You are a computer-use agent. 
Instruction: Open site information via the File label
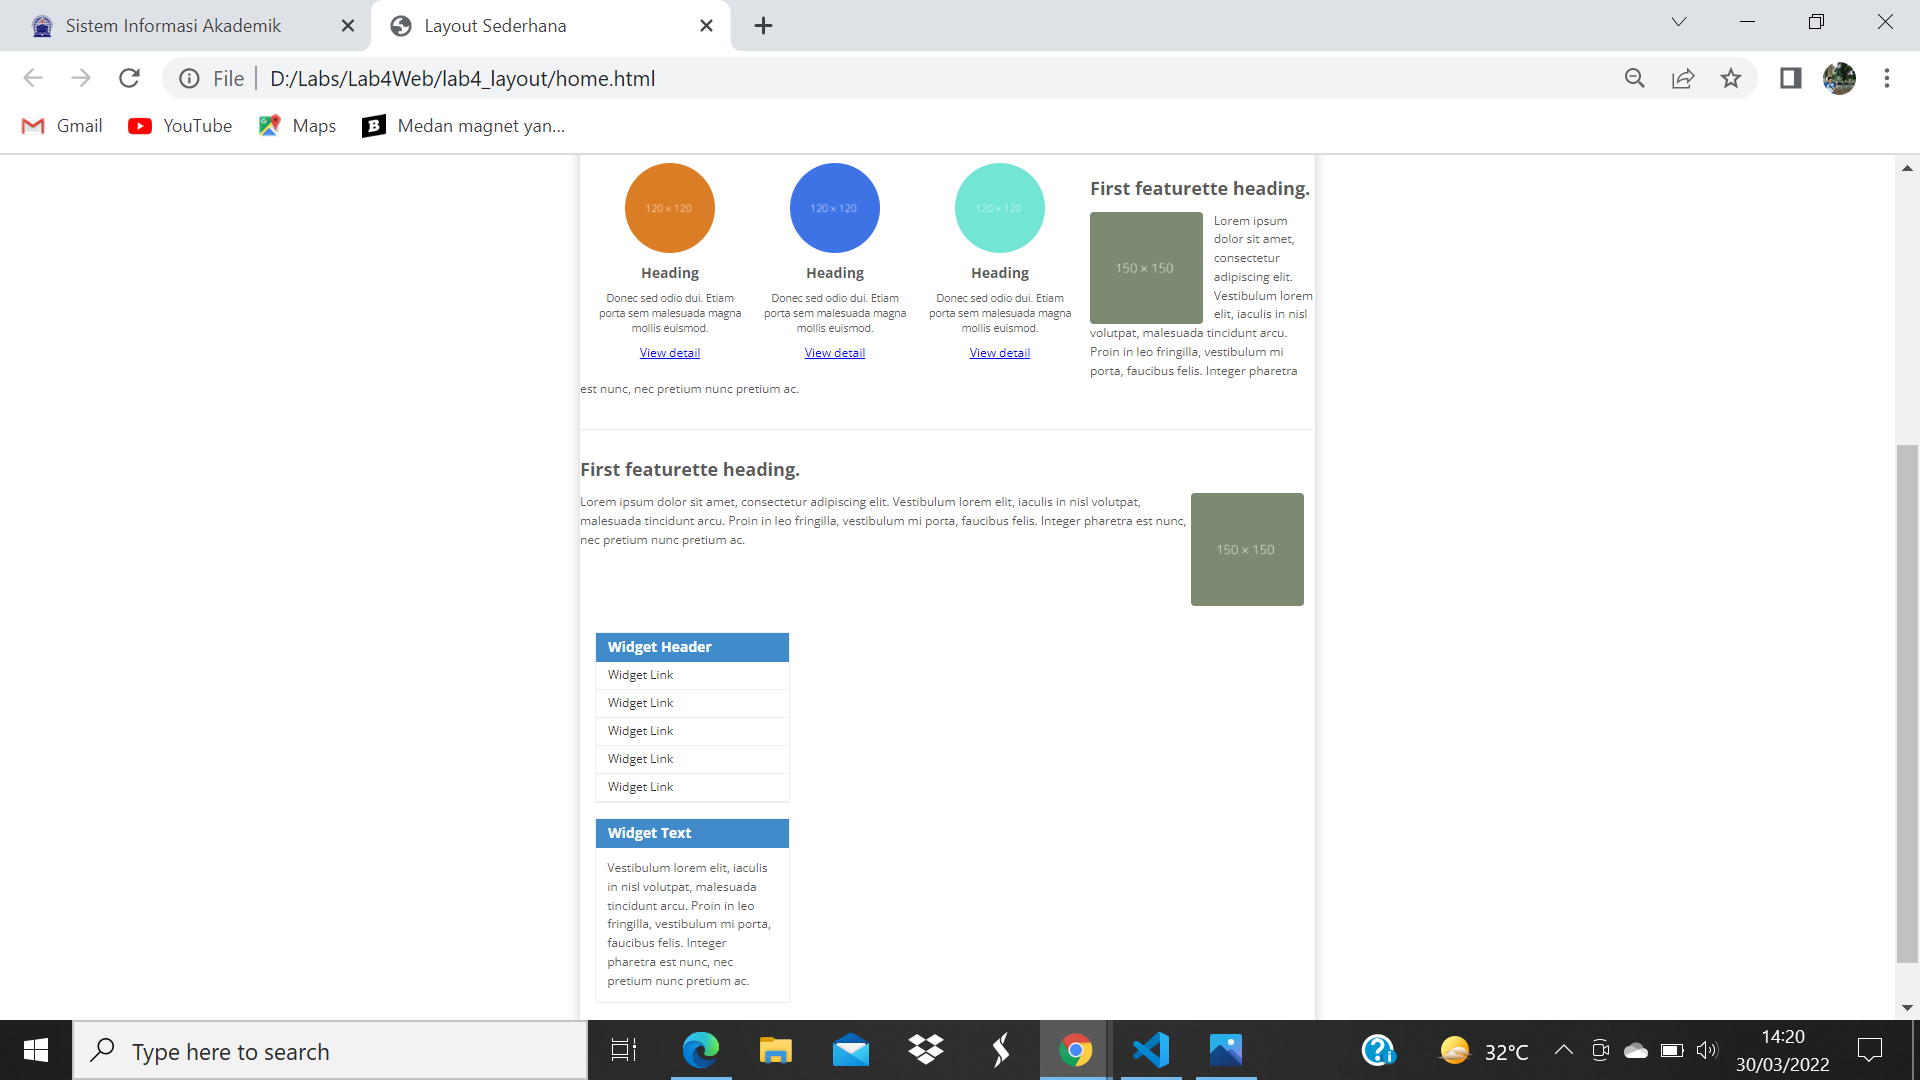point(228,78)
